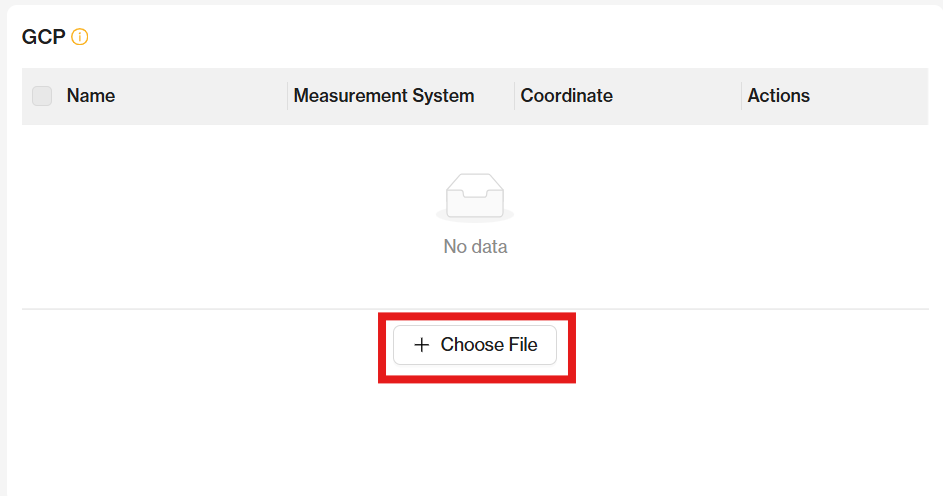
Task: Click the Actions column header
Action: [778, 96]
